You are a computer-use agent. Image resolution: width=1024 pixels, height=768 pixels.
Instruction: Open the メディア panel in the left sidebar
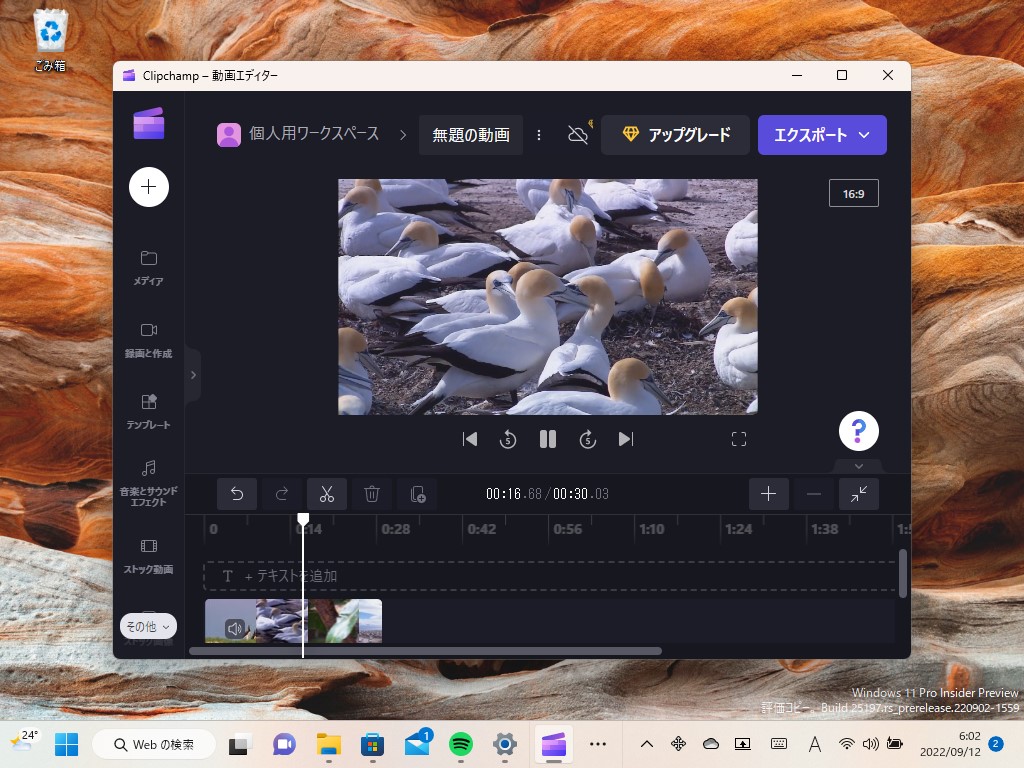(148, 265)
